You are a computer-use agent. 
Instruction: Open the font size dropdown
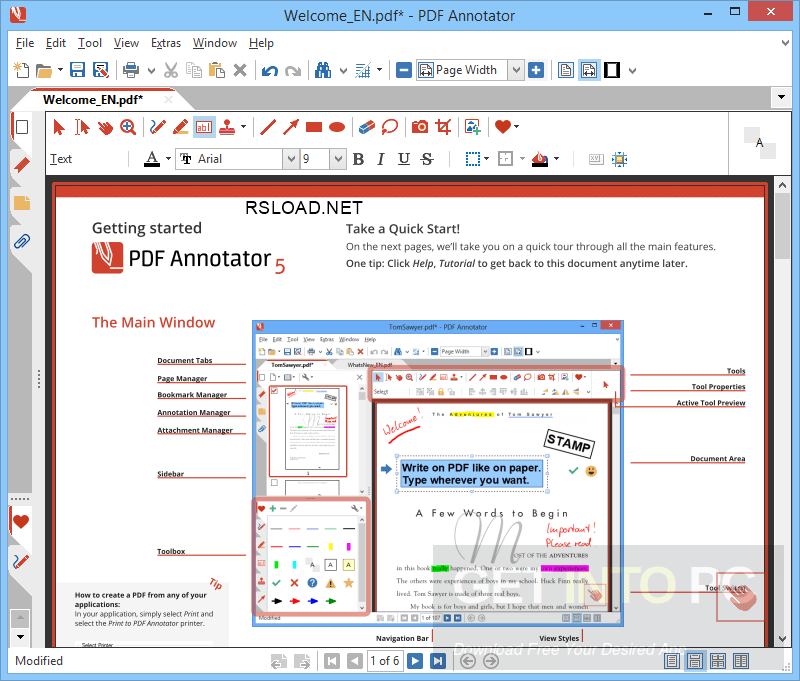338,159
